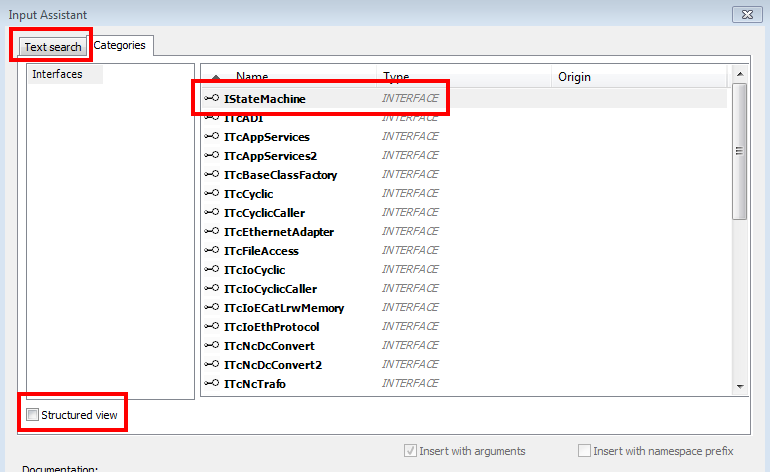This screenshot has width=770, height=472.
Task: Toggle Insert with arguments checkbox
Action: 410,450
